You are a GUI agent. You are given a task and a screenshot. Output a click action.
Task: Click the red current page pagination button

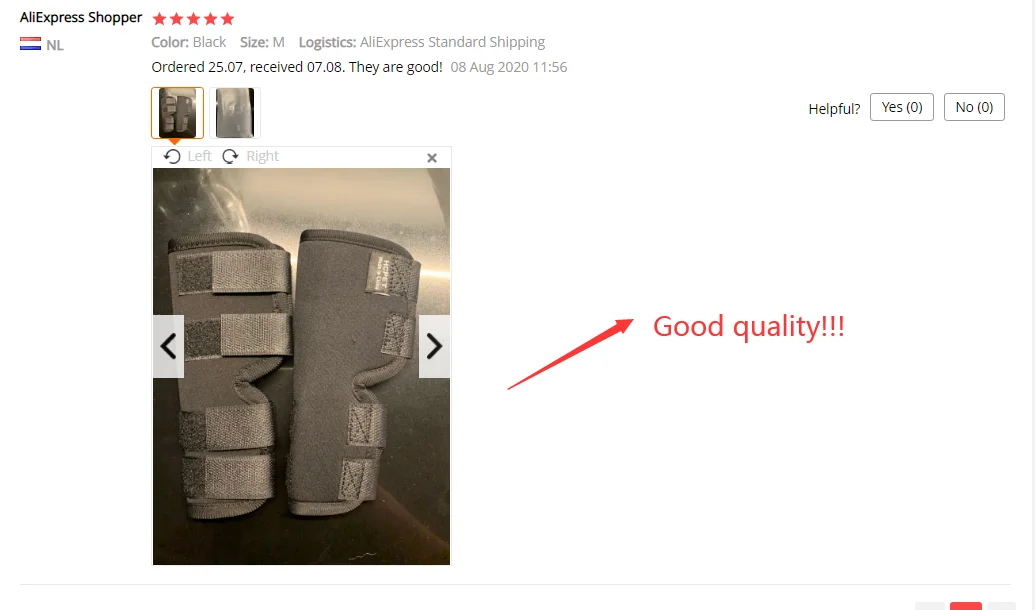[x=966, y=606]
